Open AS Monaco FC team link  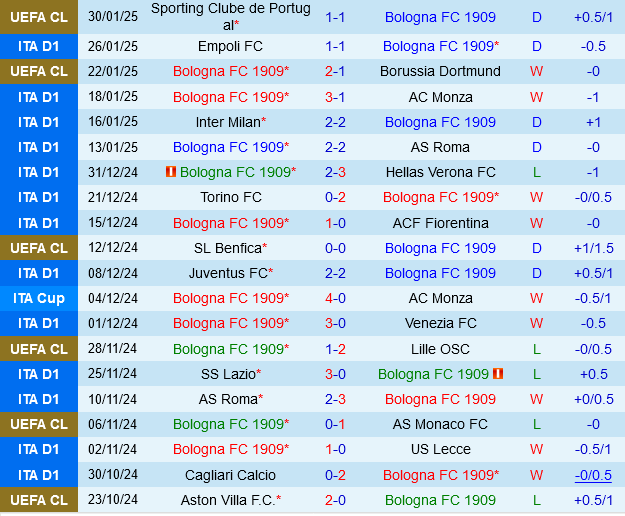click(440, 424)
